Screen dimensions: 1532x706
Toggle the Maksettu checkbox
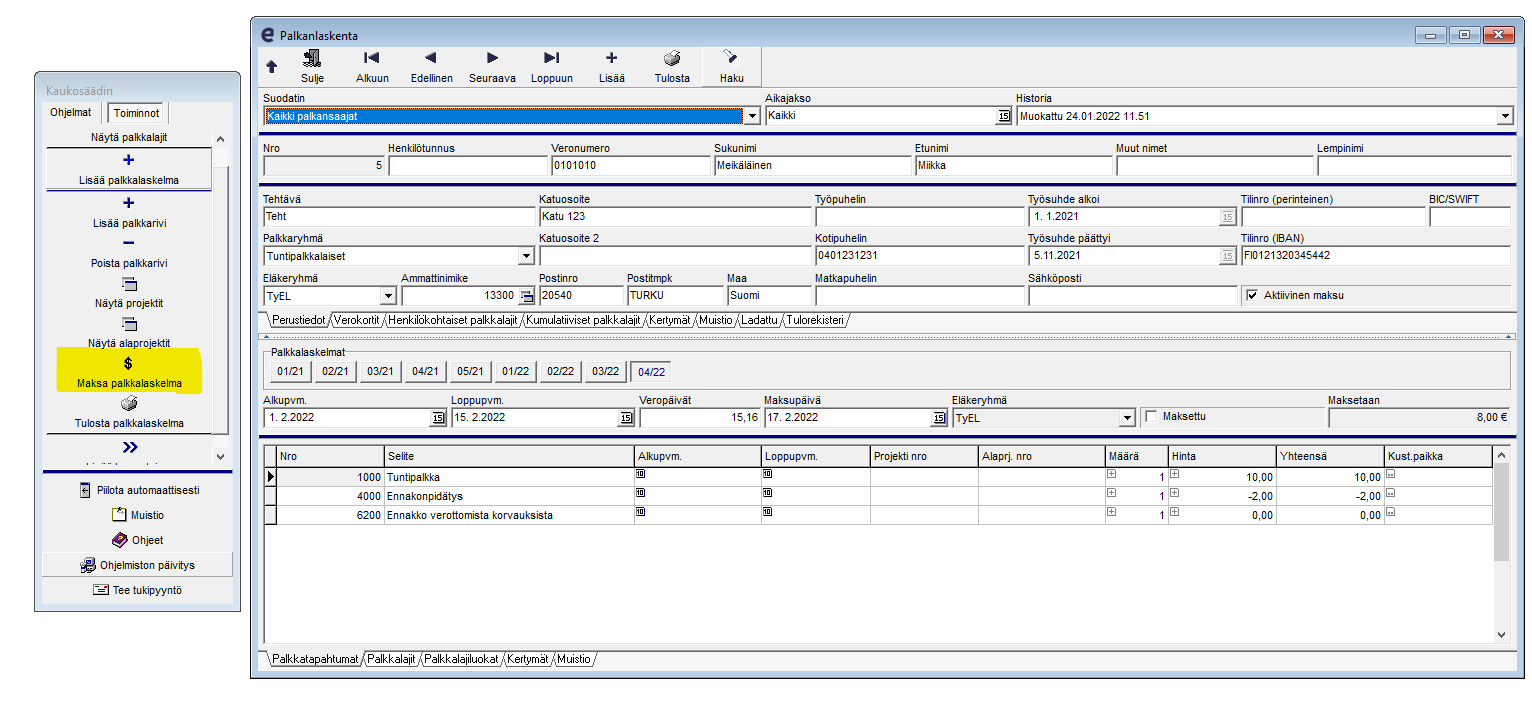1151,417
